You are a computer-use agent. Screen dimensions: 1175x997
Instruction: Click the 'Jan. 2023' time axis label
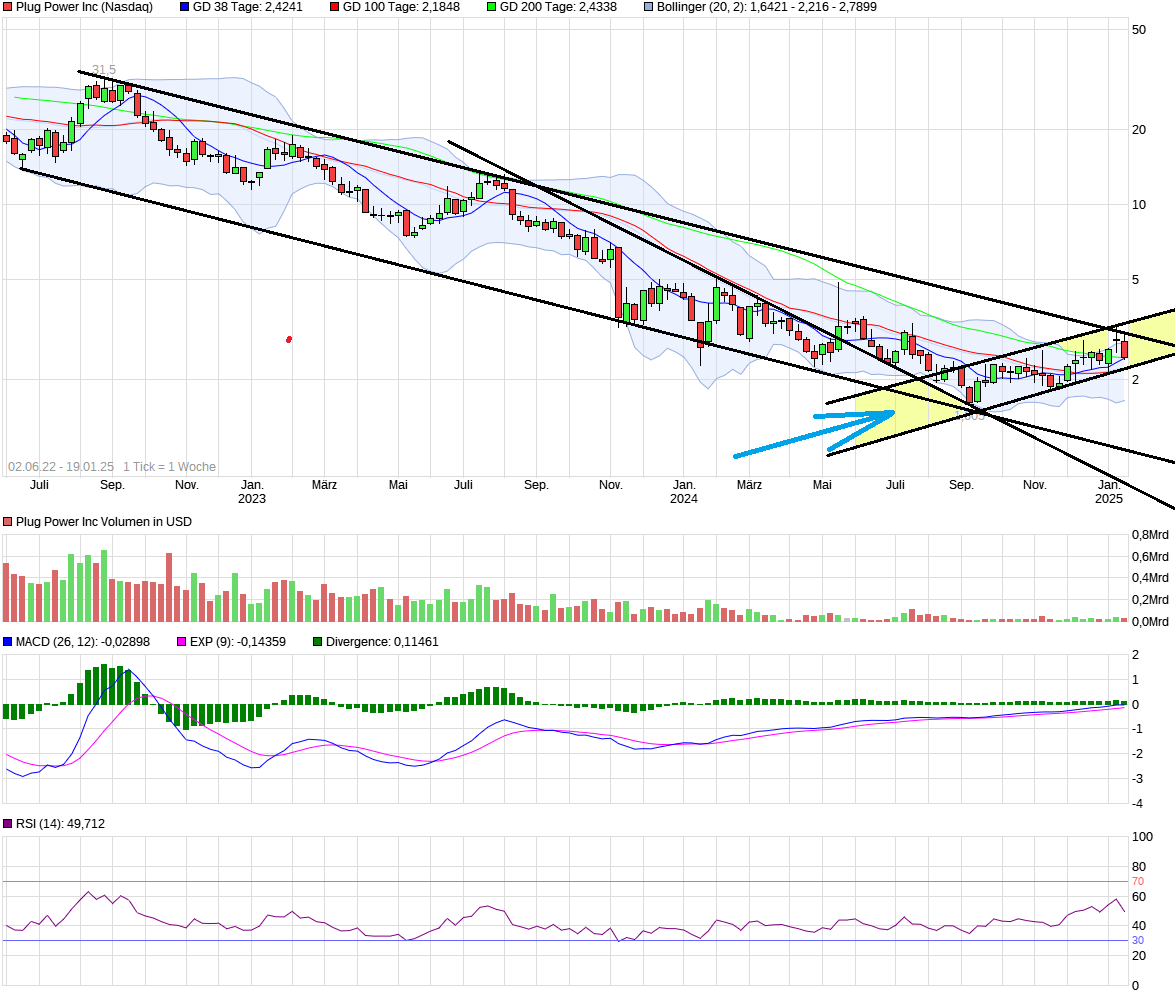coord(252,492)
